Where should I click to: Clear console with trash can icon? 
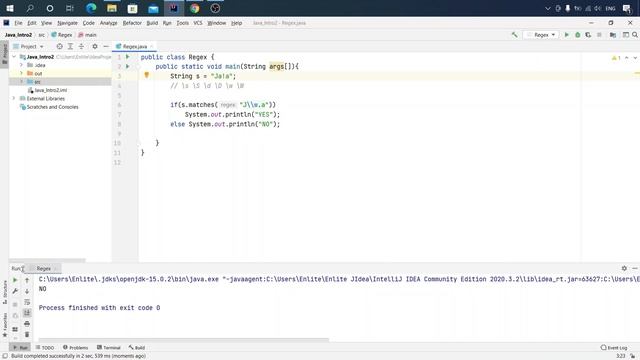point(27,335)
